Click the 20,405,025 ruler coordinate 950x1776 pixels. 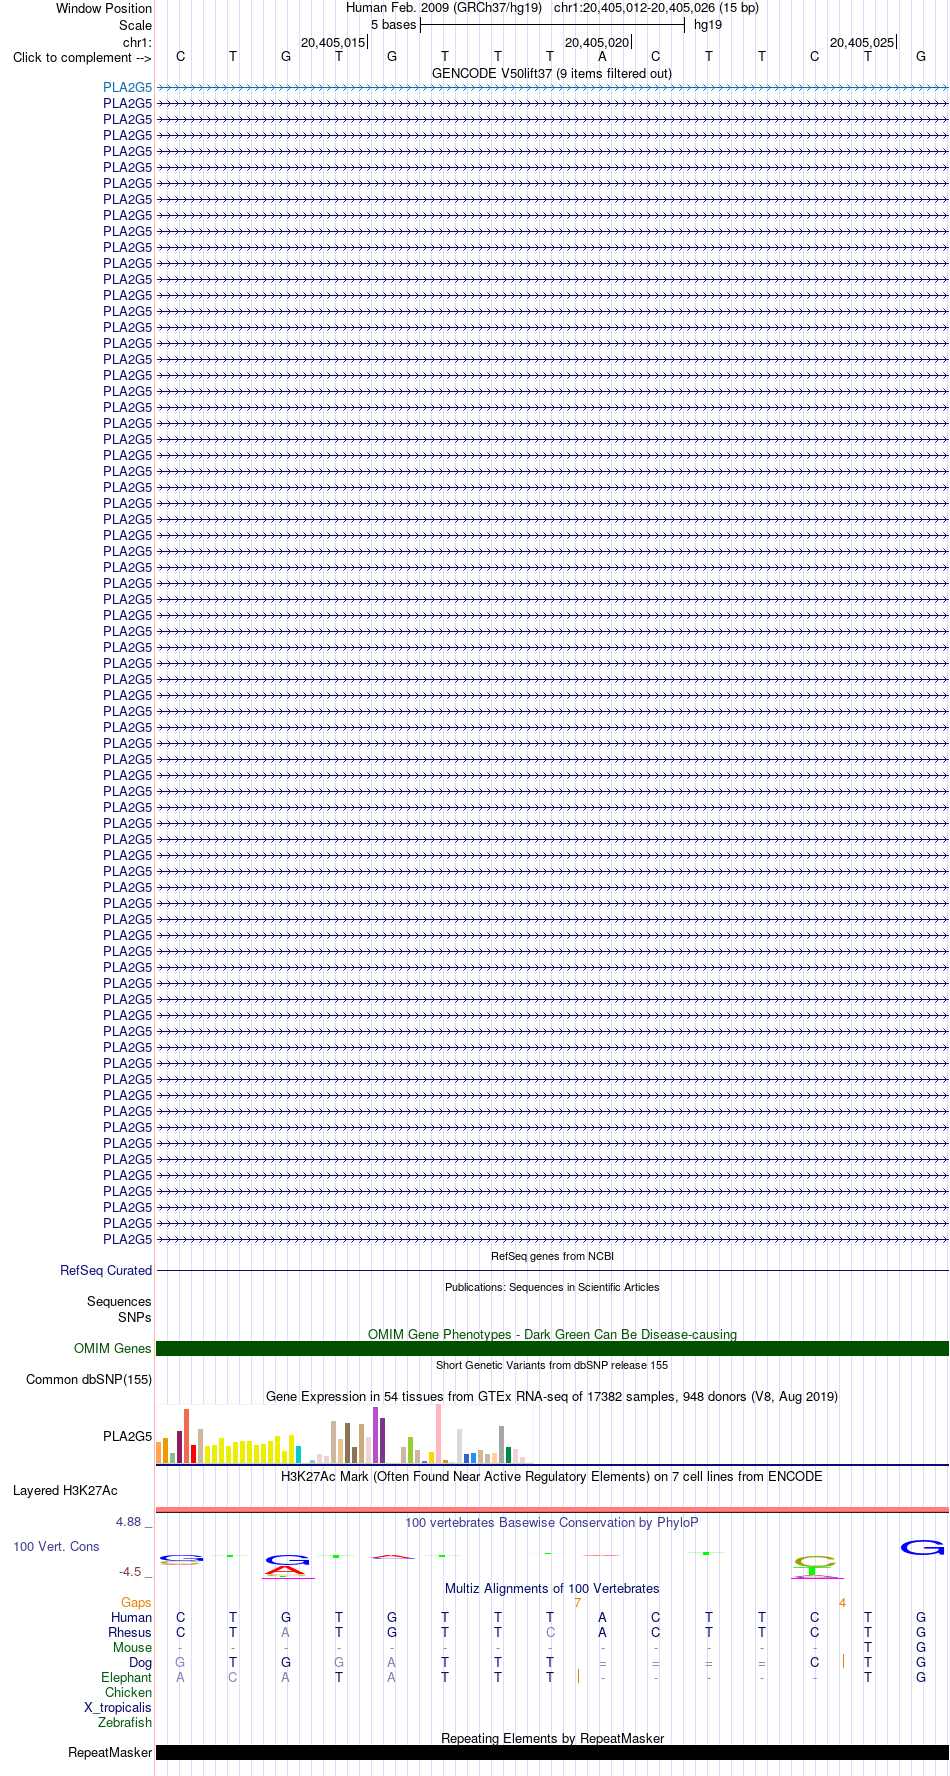pos(862,43)
